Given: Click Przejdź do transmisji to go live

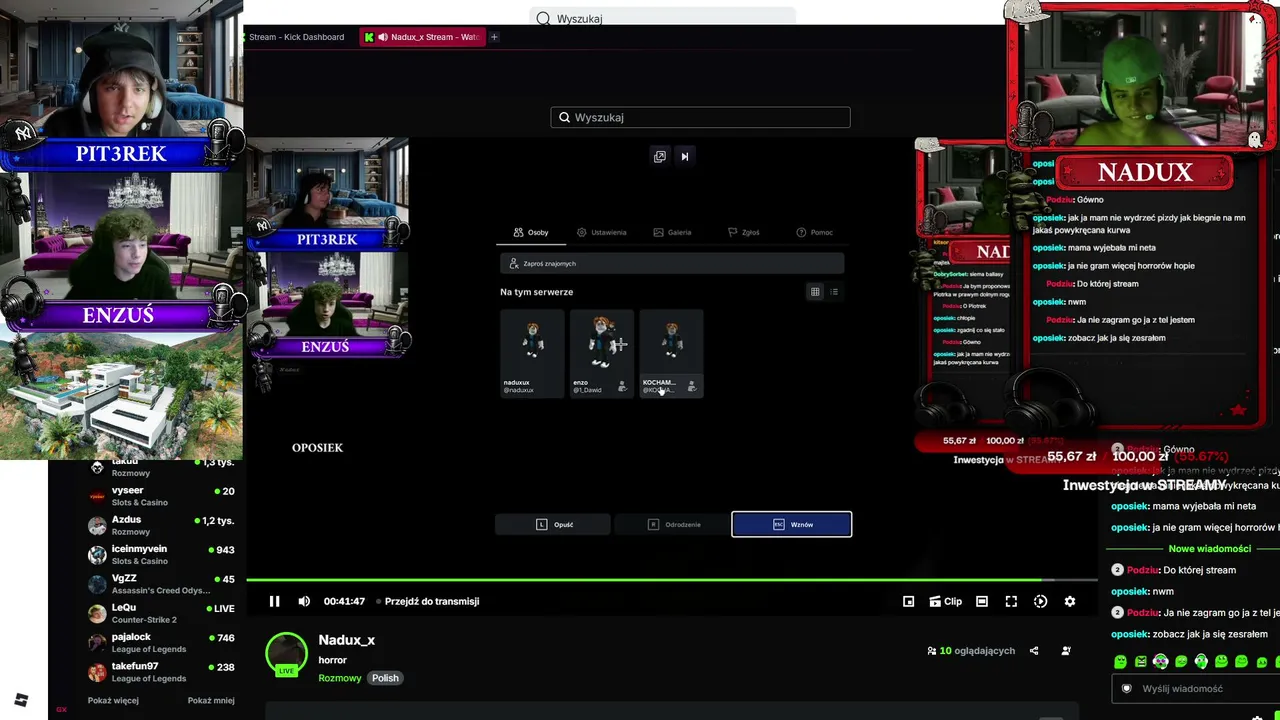Looking at the screenshot, I should point(432,601).
